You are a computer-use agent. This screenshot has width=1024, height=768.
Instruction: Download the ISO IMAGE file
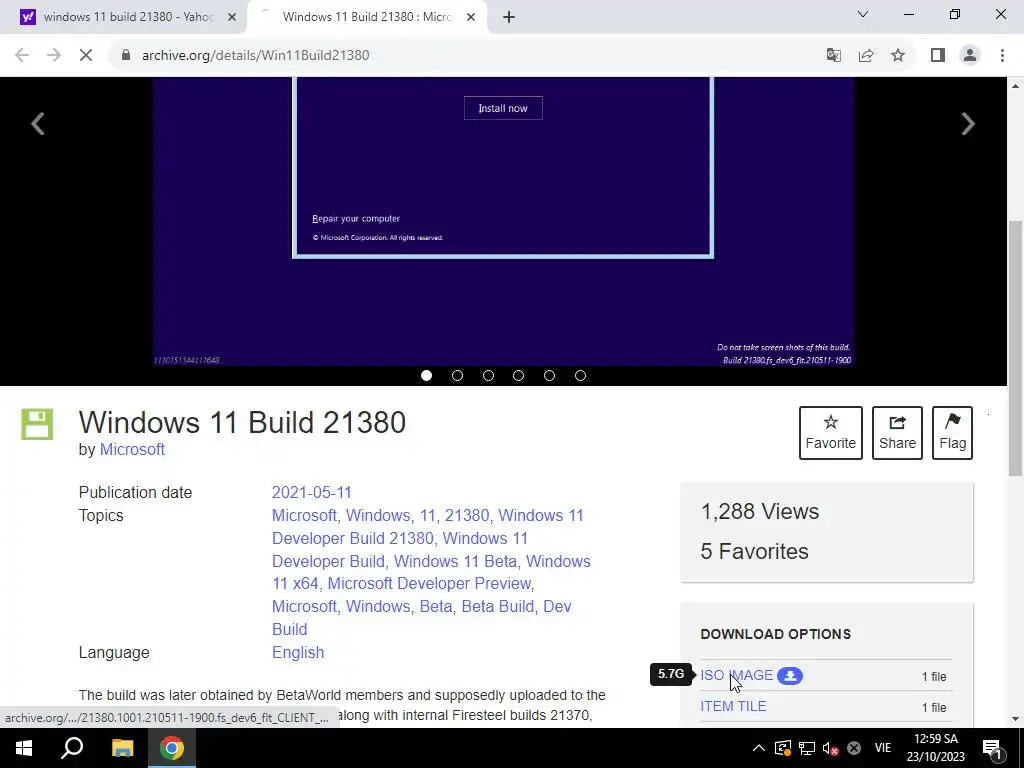tap(737, 675)
